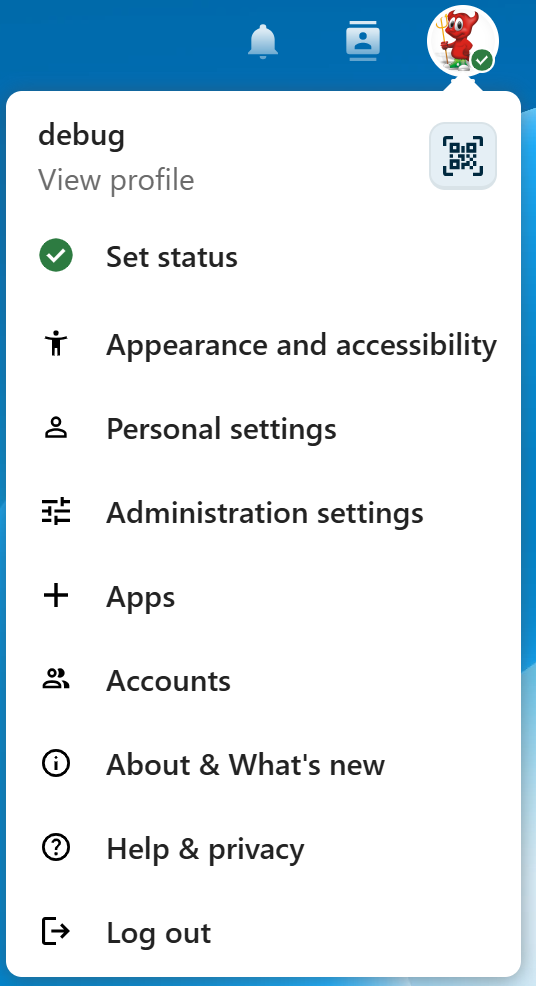Open Appearance and accessibility

(x=263, y=344)
